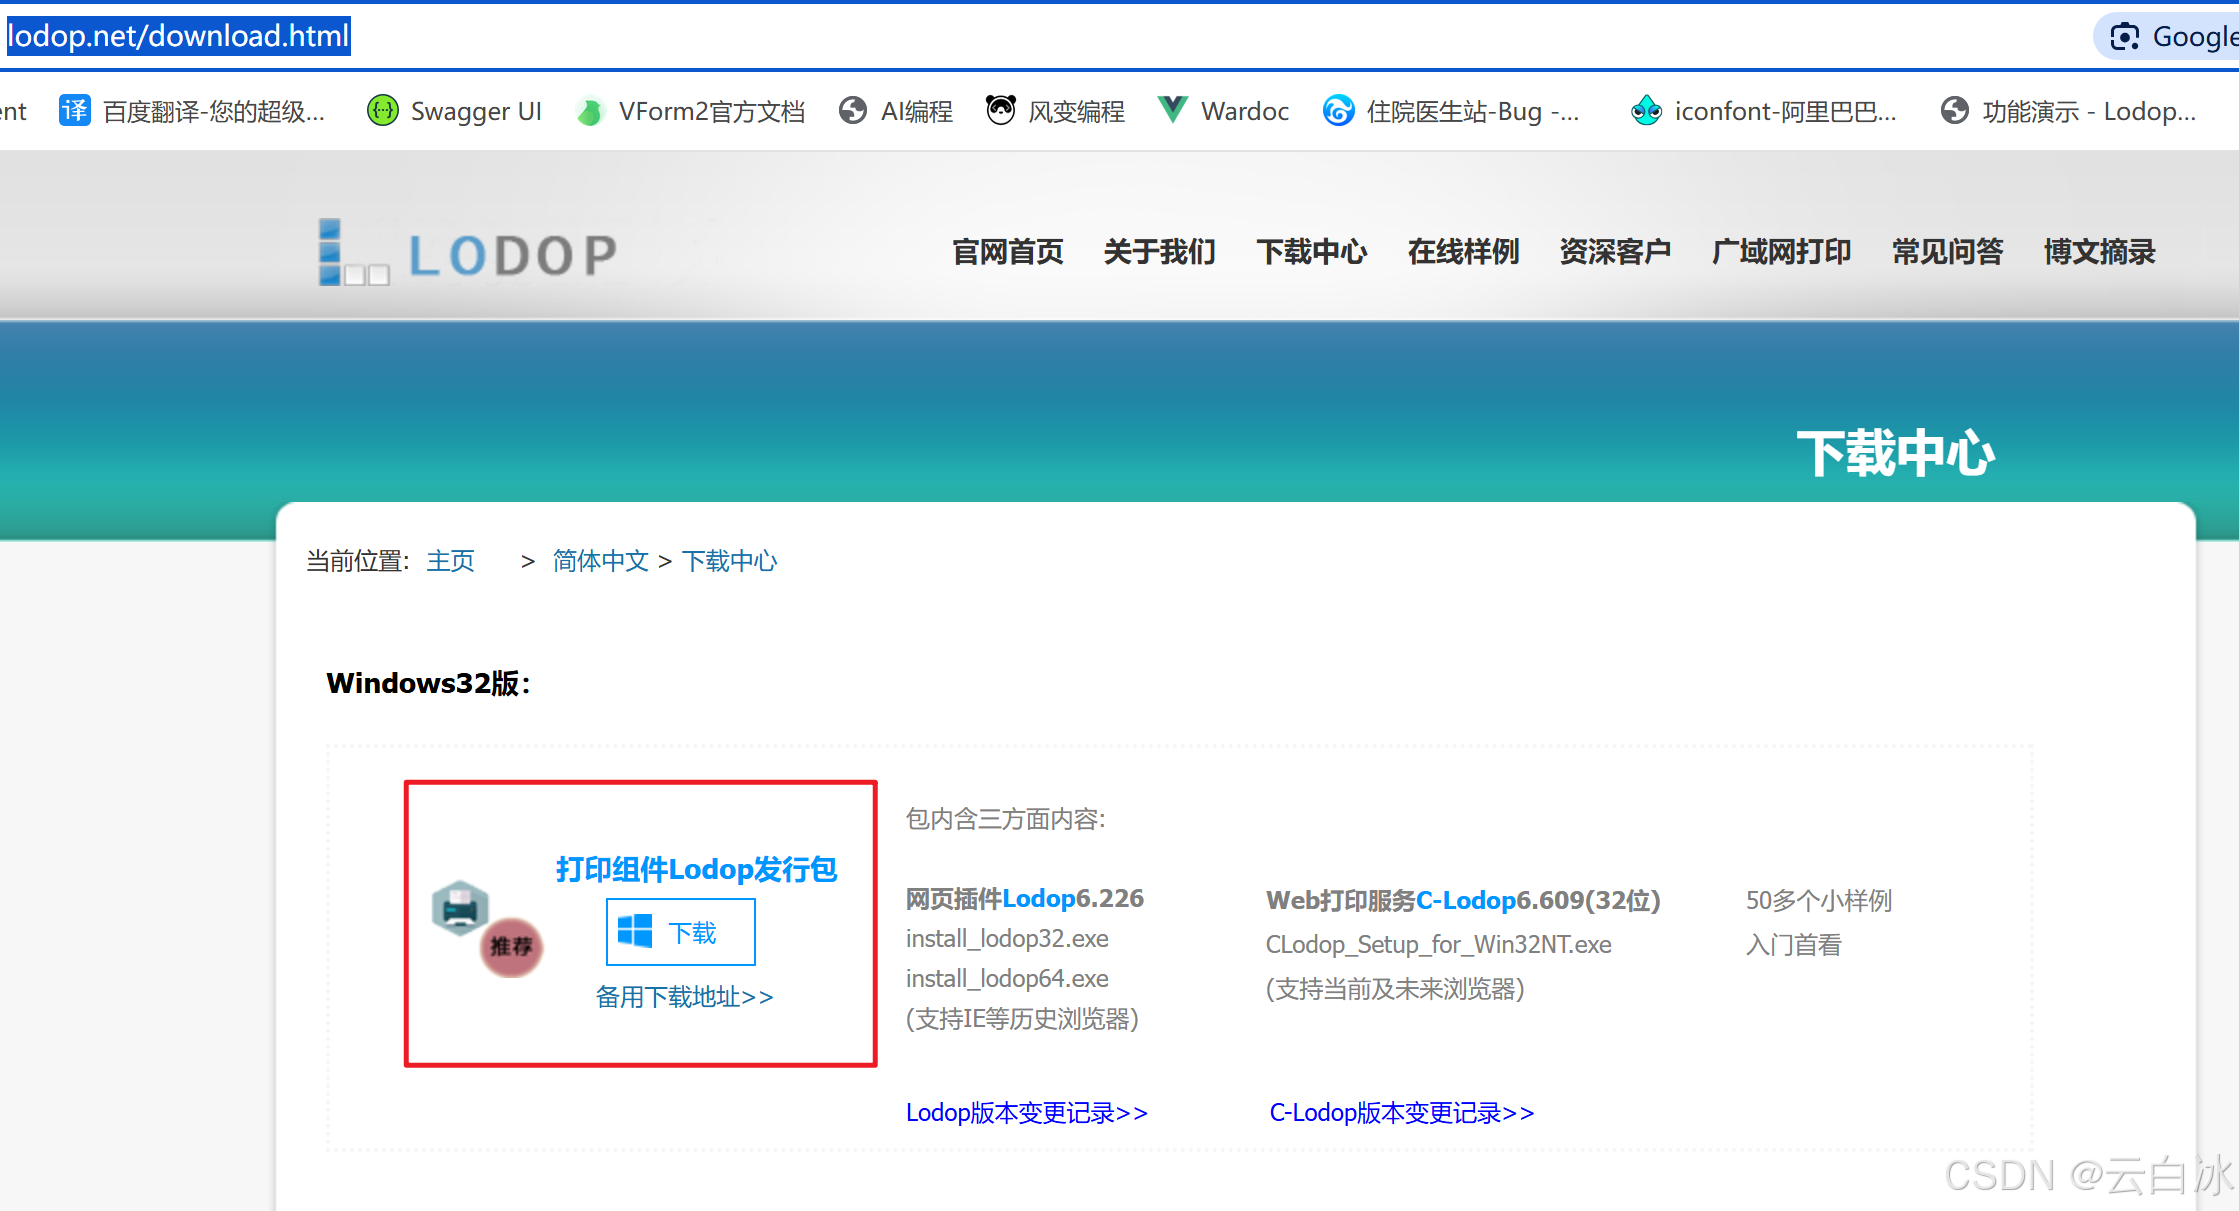Click the LODOP site logo
The width and height of the screenshot is (2239, 1211).
(465, 252)
